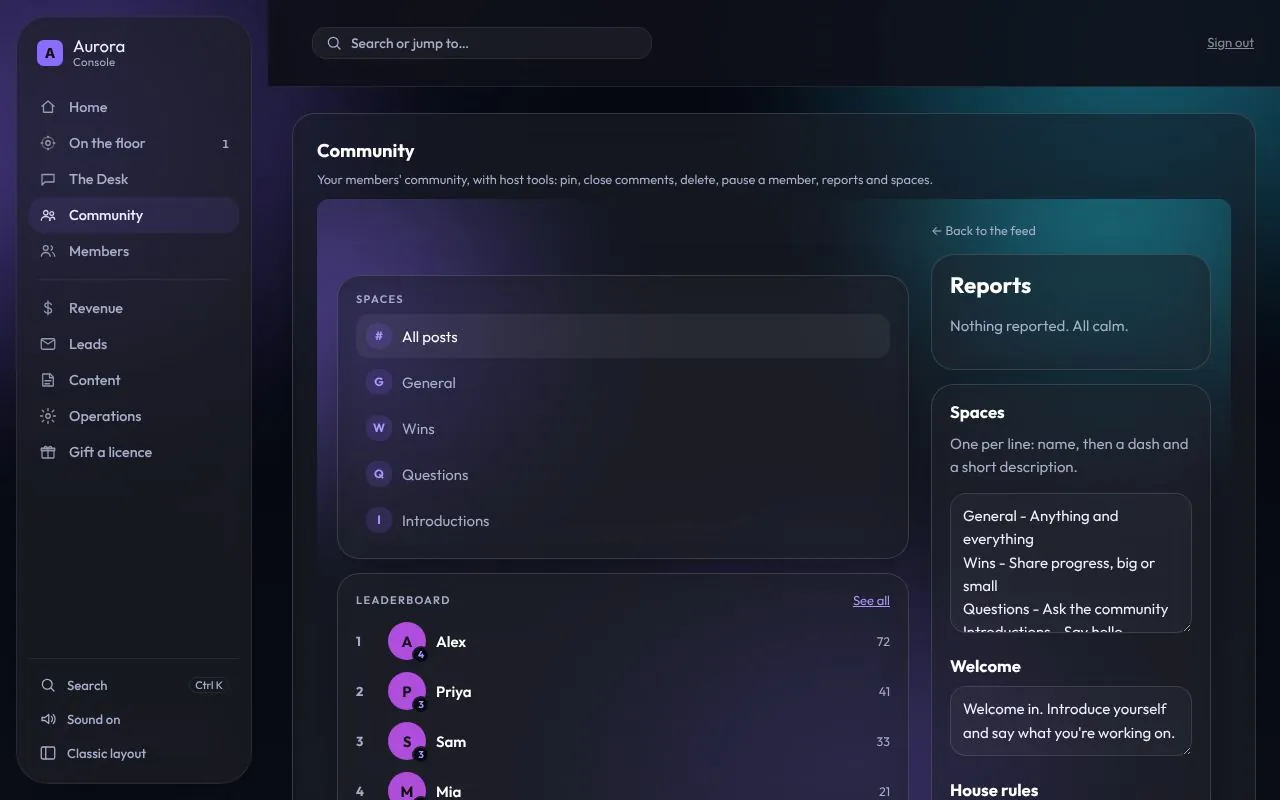The width and height of the screenshot is (1280, 800).
Task: Toggle the Sound on setting
Action: [134, 720]
